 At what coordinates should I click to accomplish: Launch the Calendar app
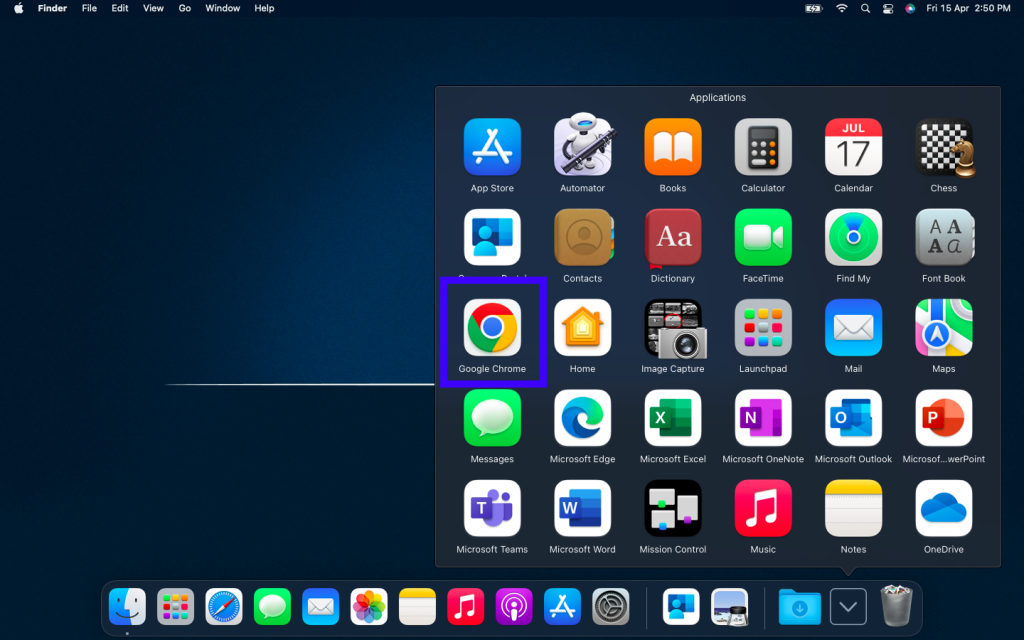coord(853,147)
